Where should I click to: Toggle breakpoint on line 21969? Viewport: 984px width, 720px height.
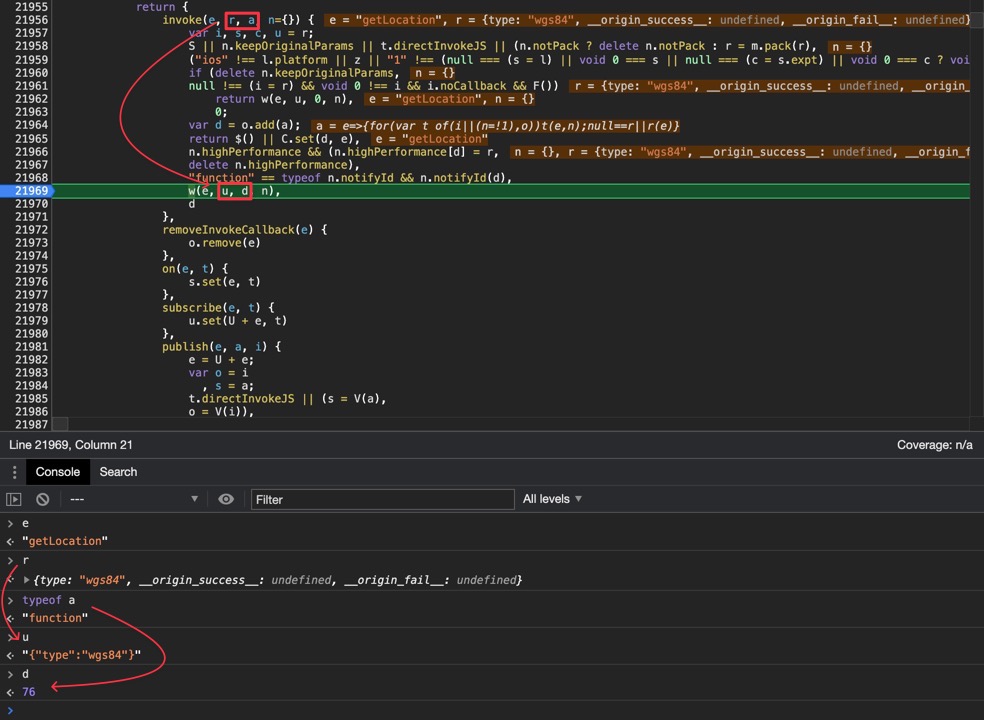pos(31,191)
